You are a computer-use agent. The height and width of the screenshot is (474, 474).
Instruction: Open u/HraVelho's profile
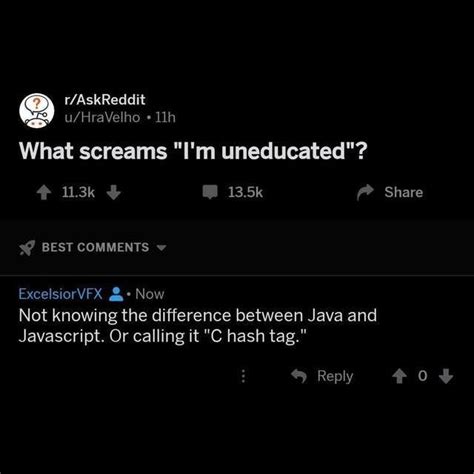pos(102,117)
